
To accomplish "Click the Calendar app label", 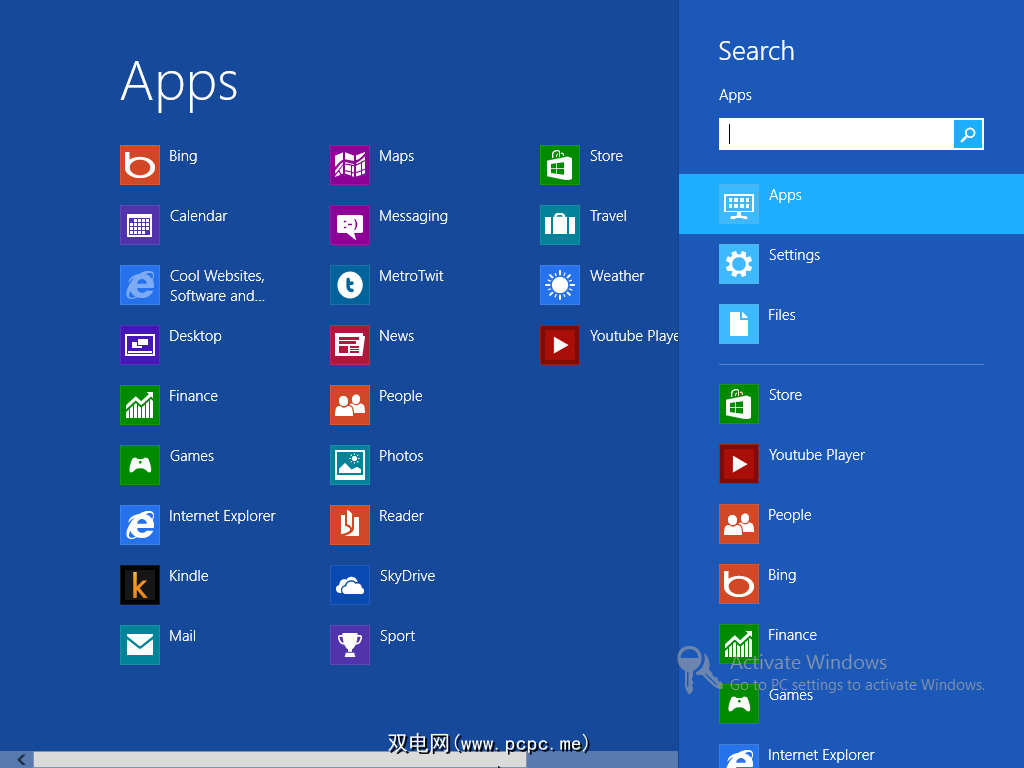I will [199, 216].
